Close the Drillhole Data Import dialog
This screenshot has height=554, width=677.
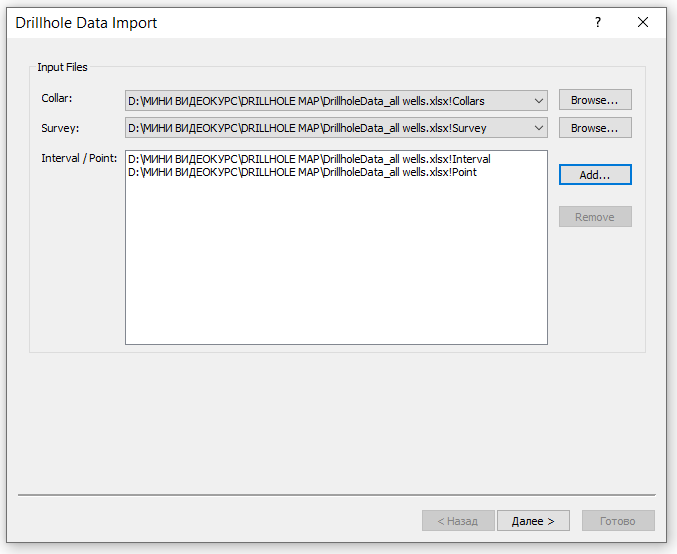pyautogui.click(x=643, y=22)
